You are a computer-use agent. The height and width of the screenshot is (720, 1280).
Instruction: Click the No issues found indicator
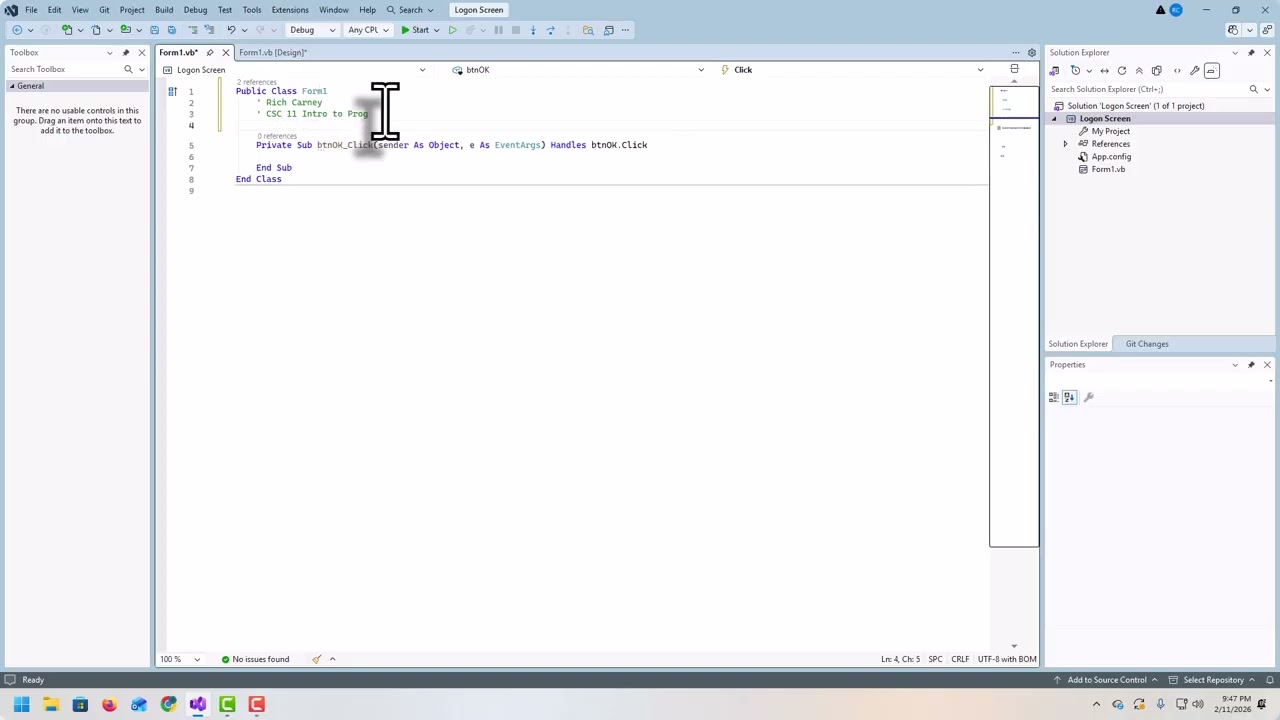[255, 659]
